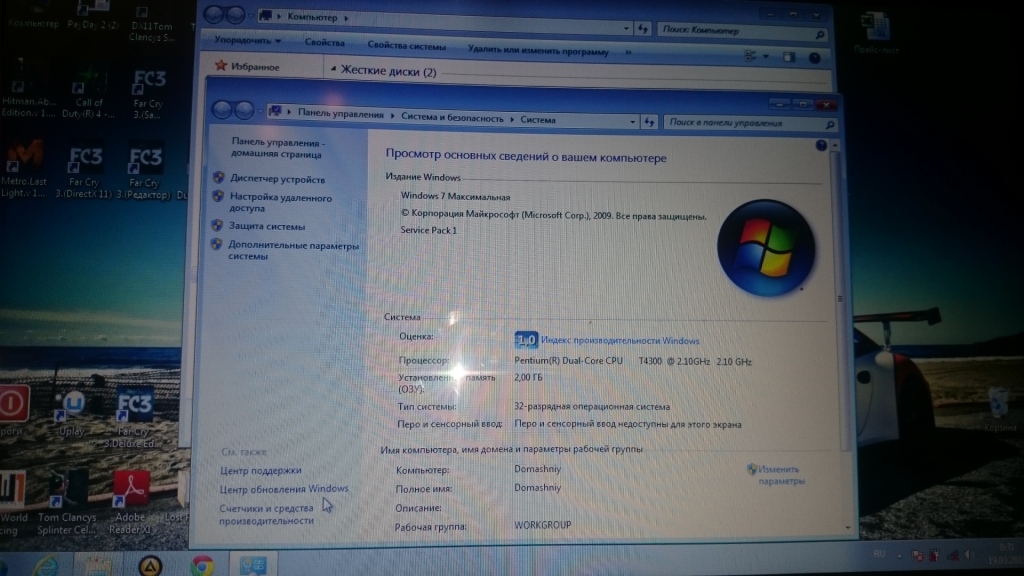
Task: Click Удалить или изменить программу toolbar item
Action: tap(537, 48)
